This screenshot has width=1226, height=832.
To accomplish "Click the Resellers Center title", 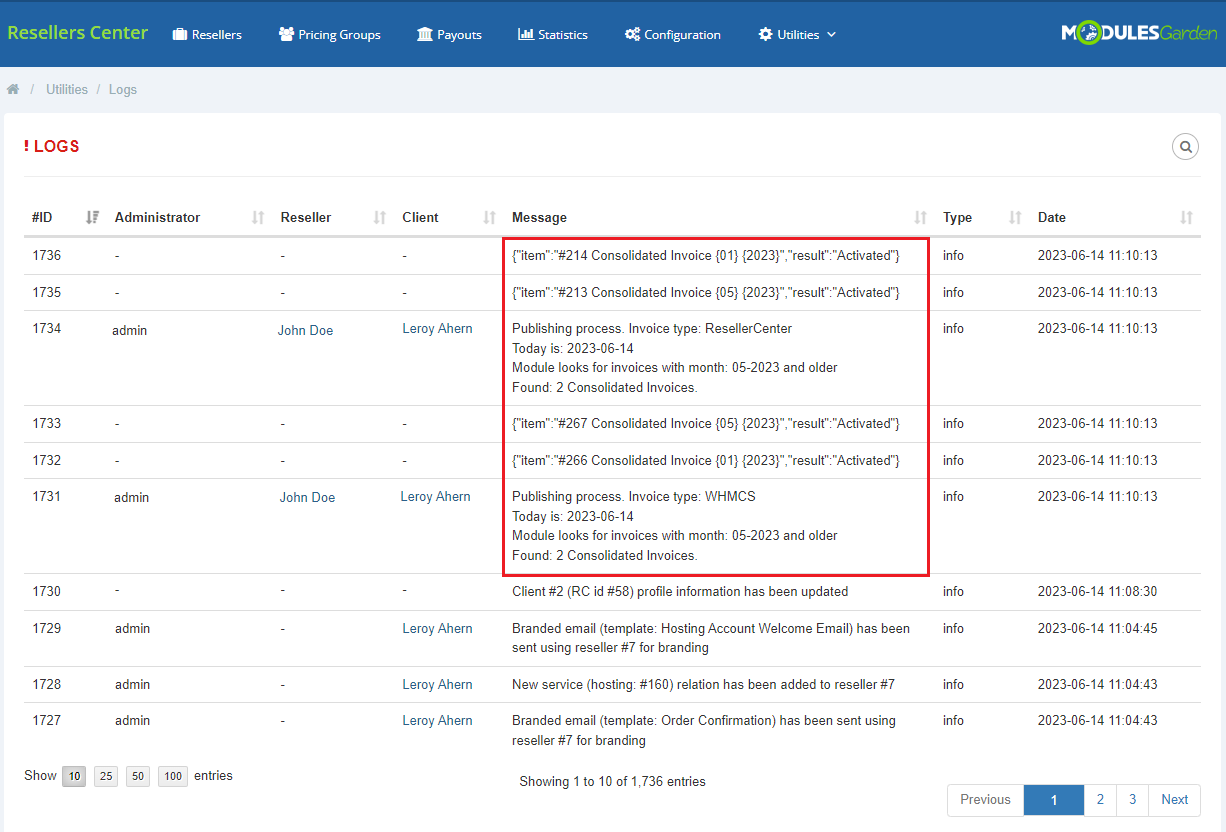I will click(77, 32).
